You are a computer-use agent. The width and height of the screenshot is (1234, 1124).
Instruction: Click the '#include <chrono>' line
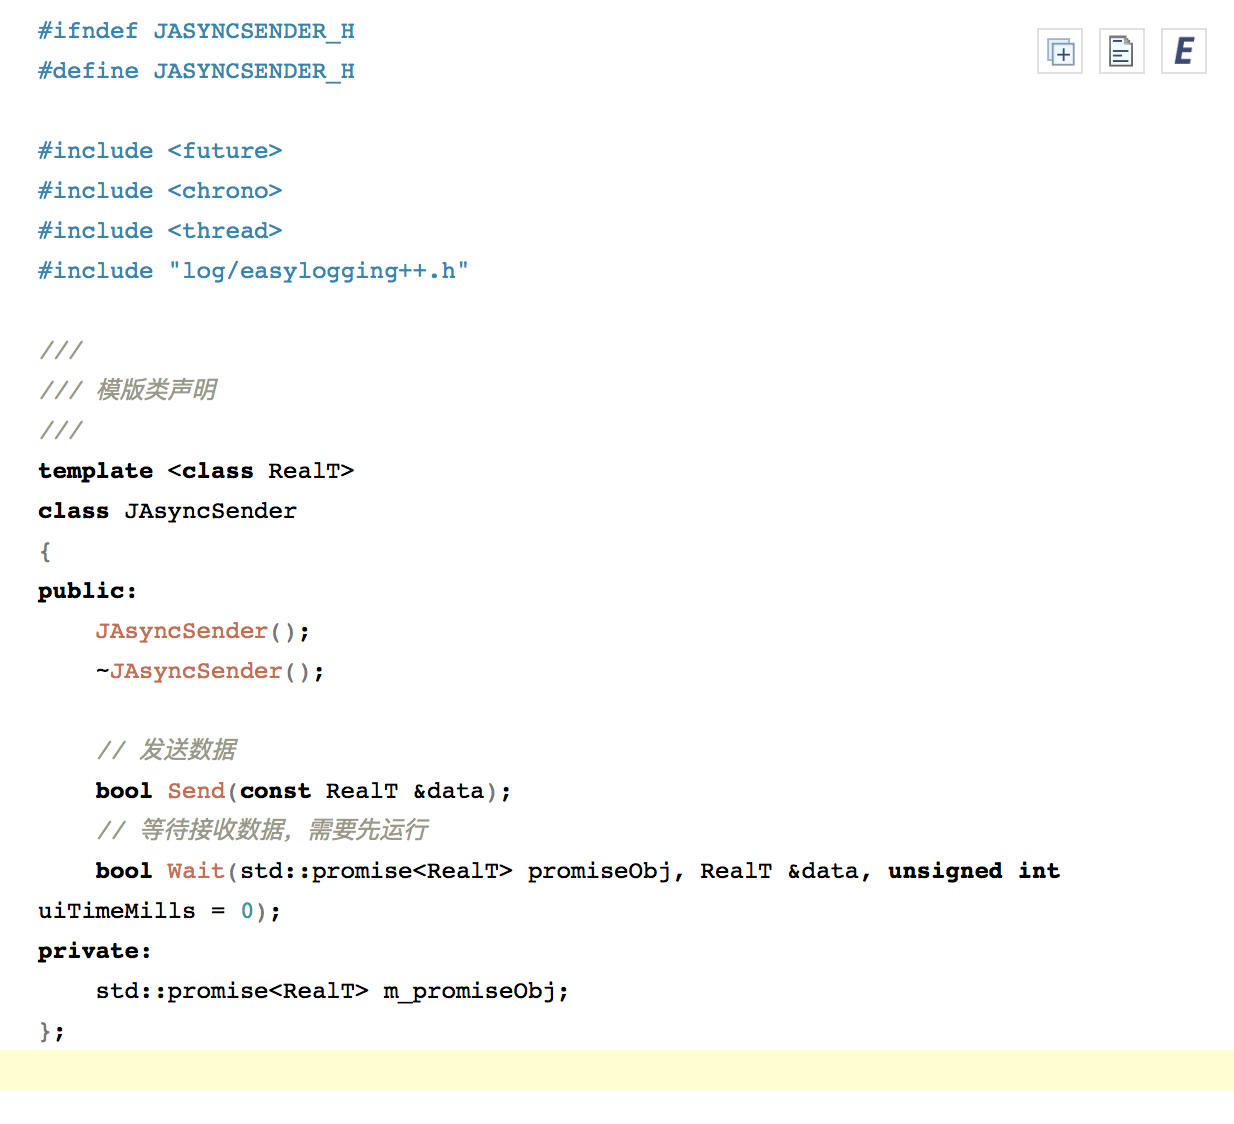[160, 191]
